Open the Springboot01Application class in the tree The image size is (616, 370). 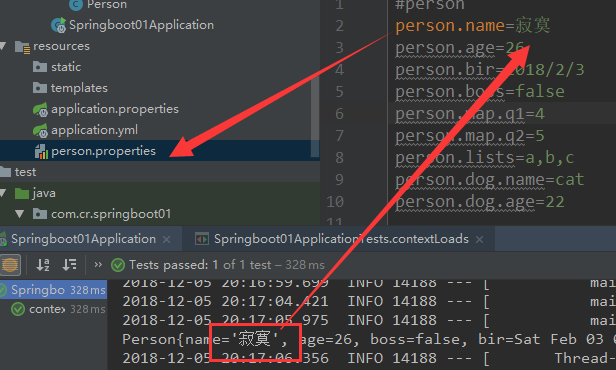(141, 25)
